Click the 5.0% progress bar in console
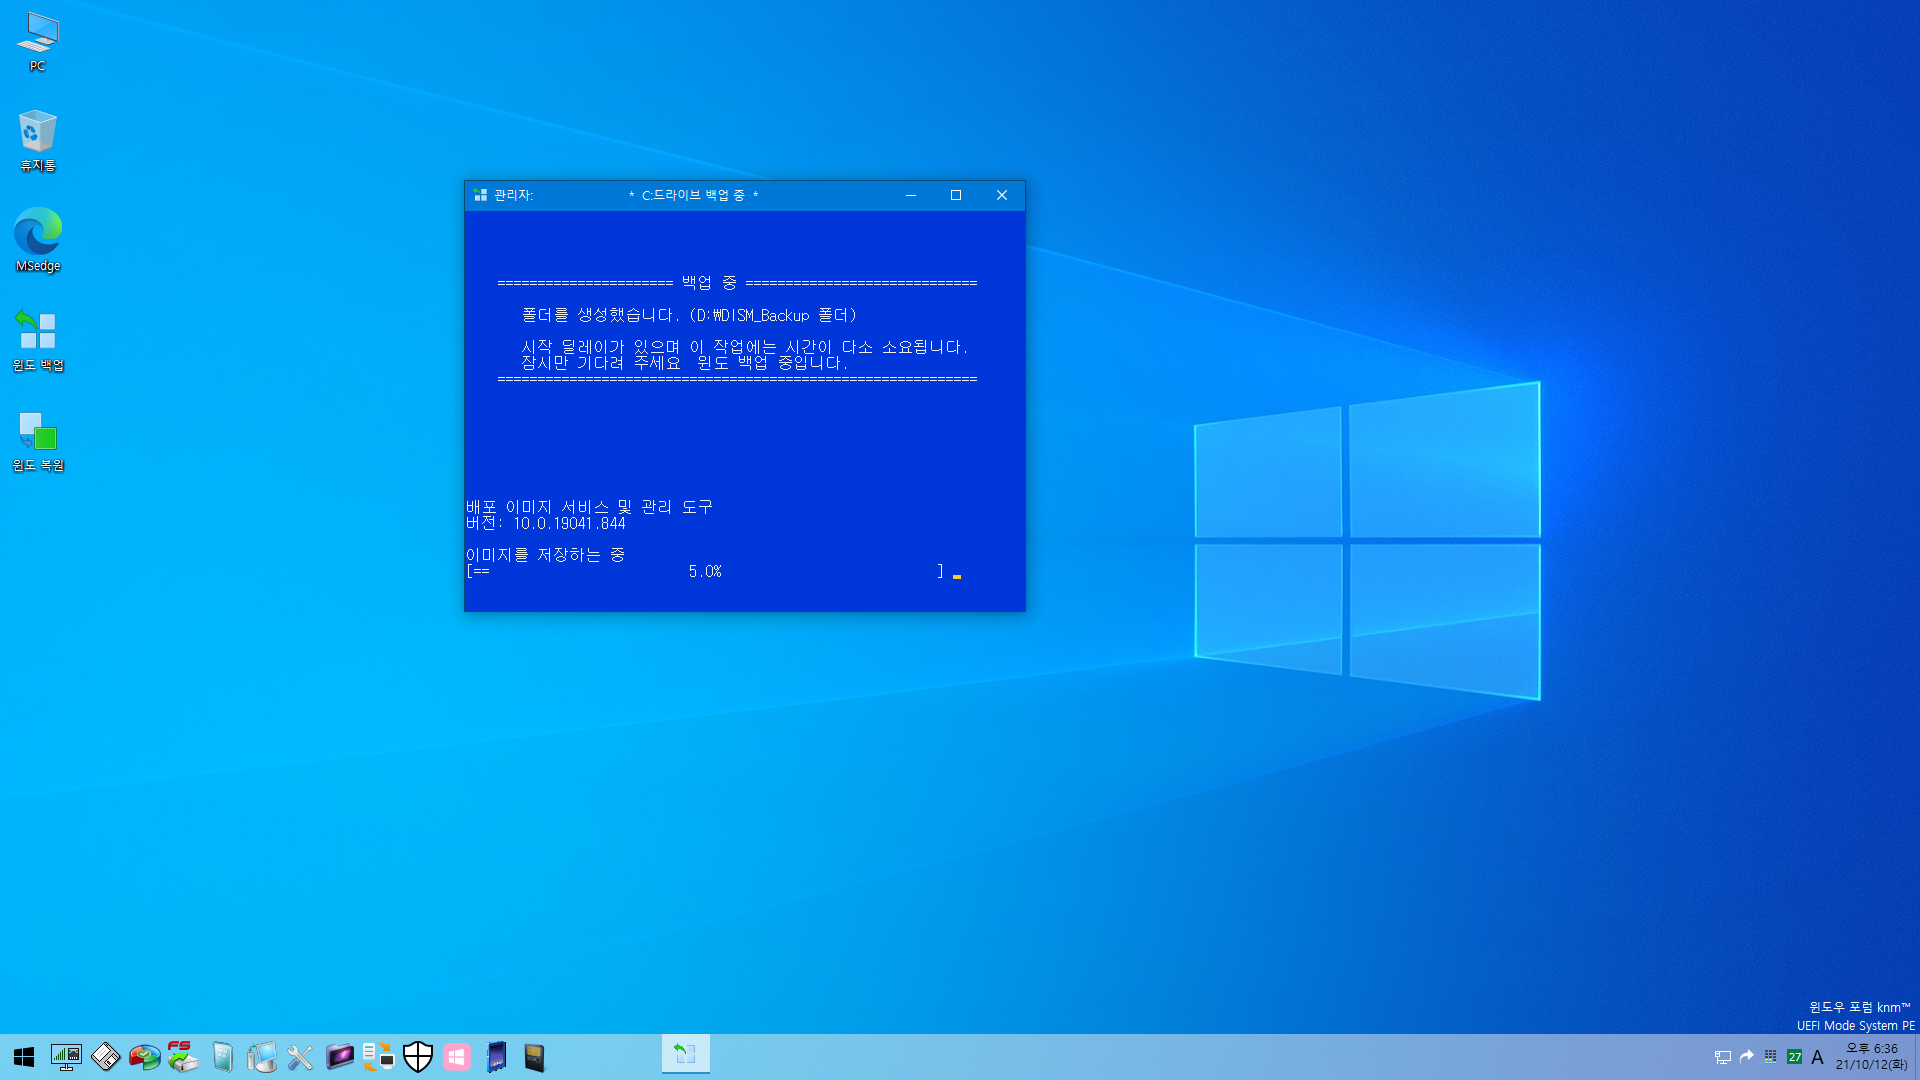 coord(705,572)
